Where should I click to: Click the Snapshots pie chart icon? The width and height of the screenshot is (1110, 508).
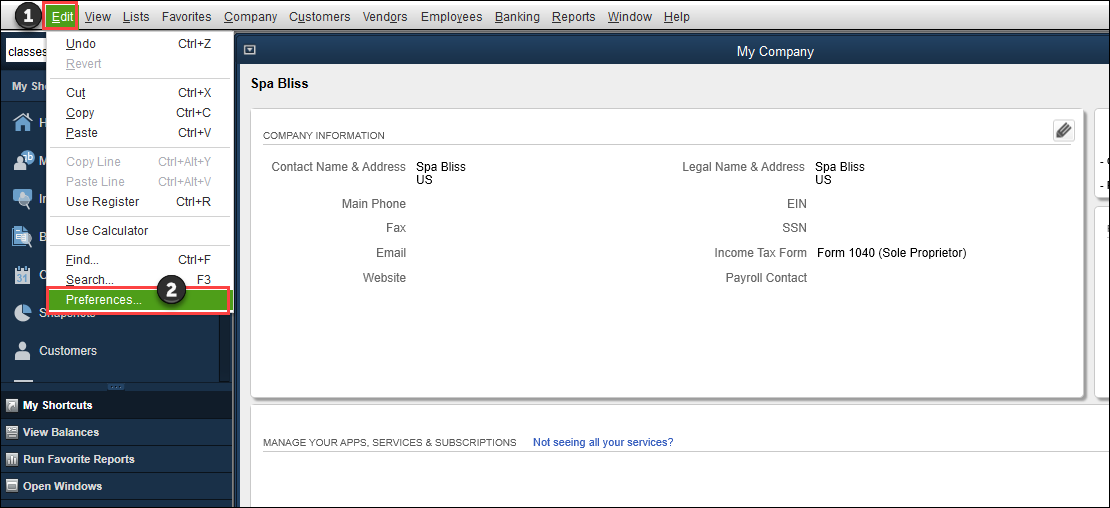click(x=23, y=313)
